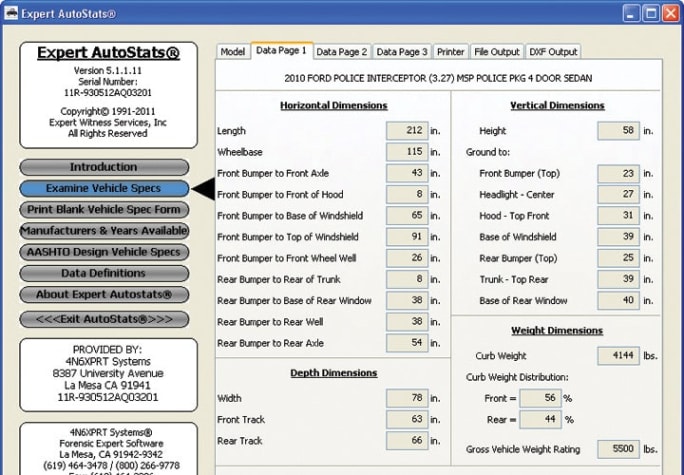Viewport: 684px width, 475px height.
Task: View Data Definitions
Action: pos(104,273)
